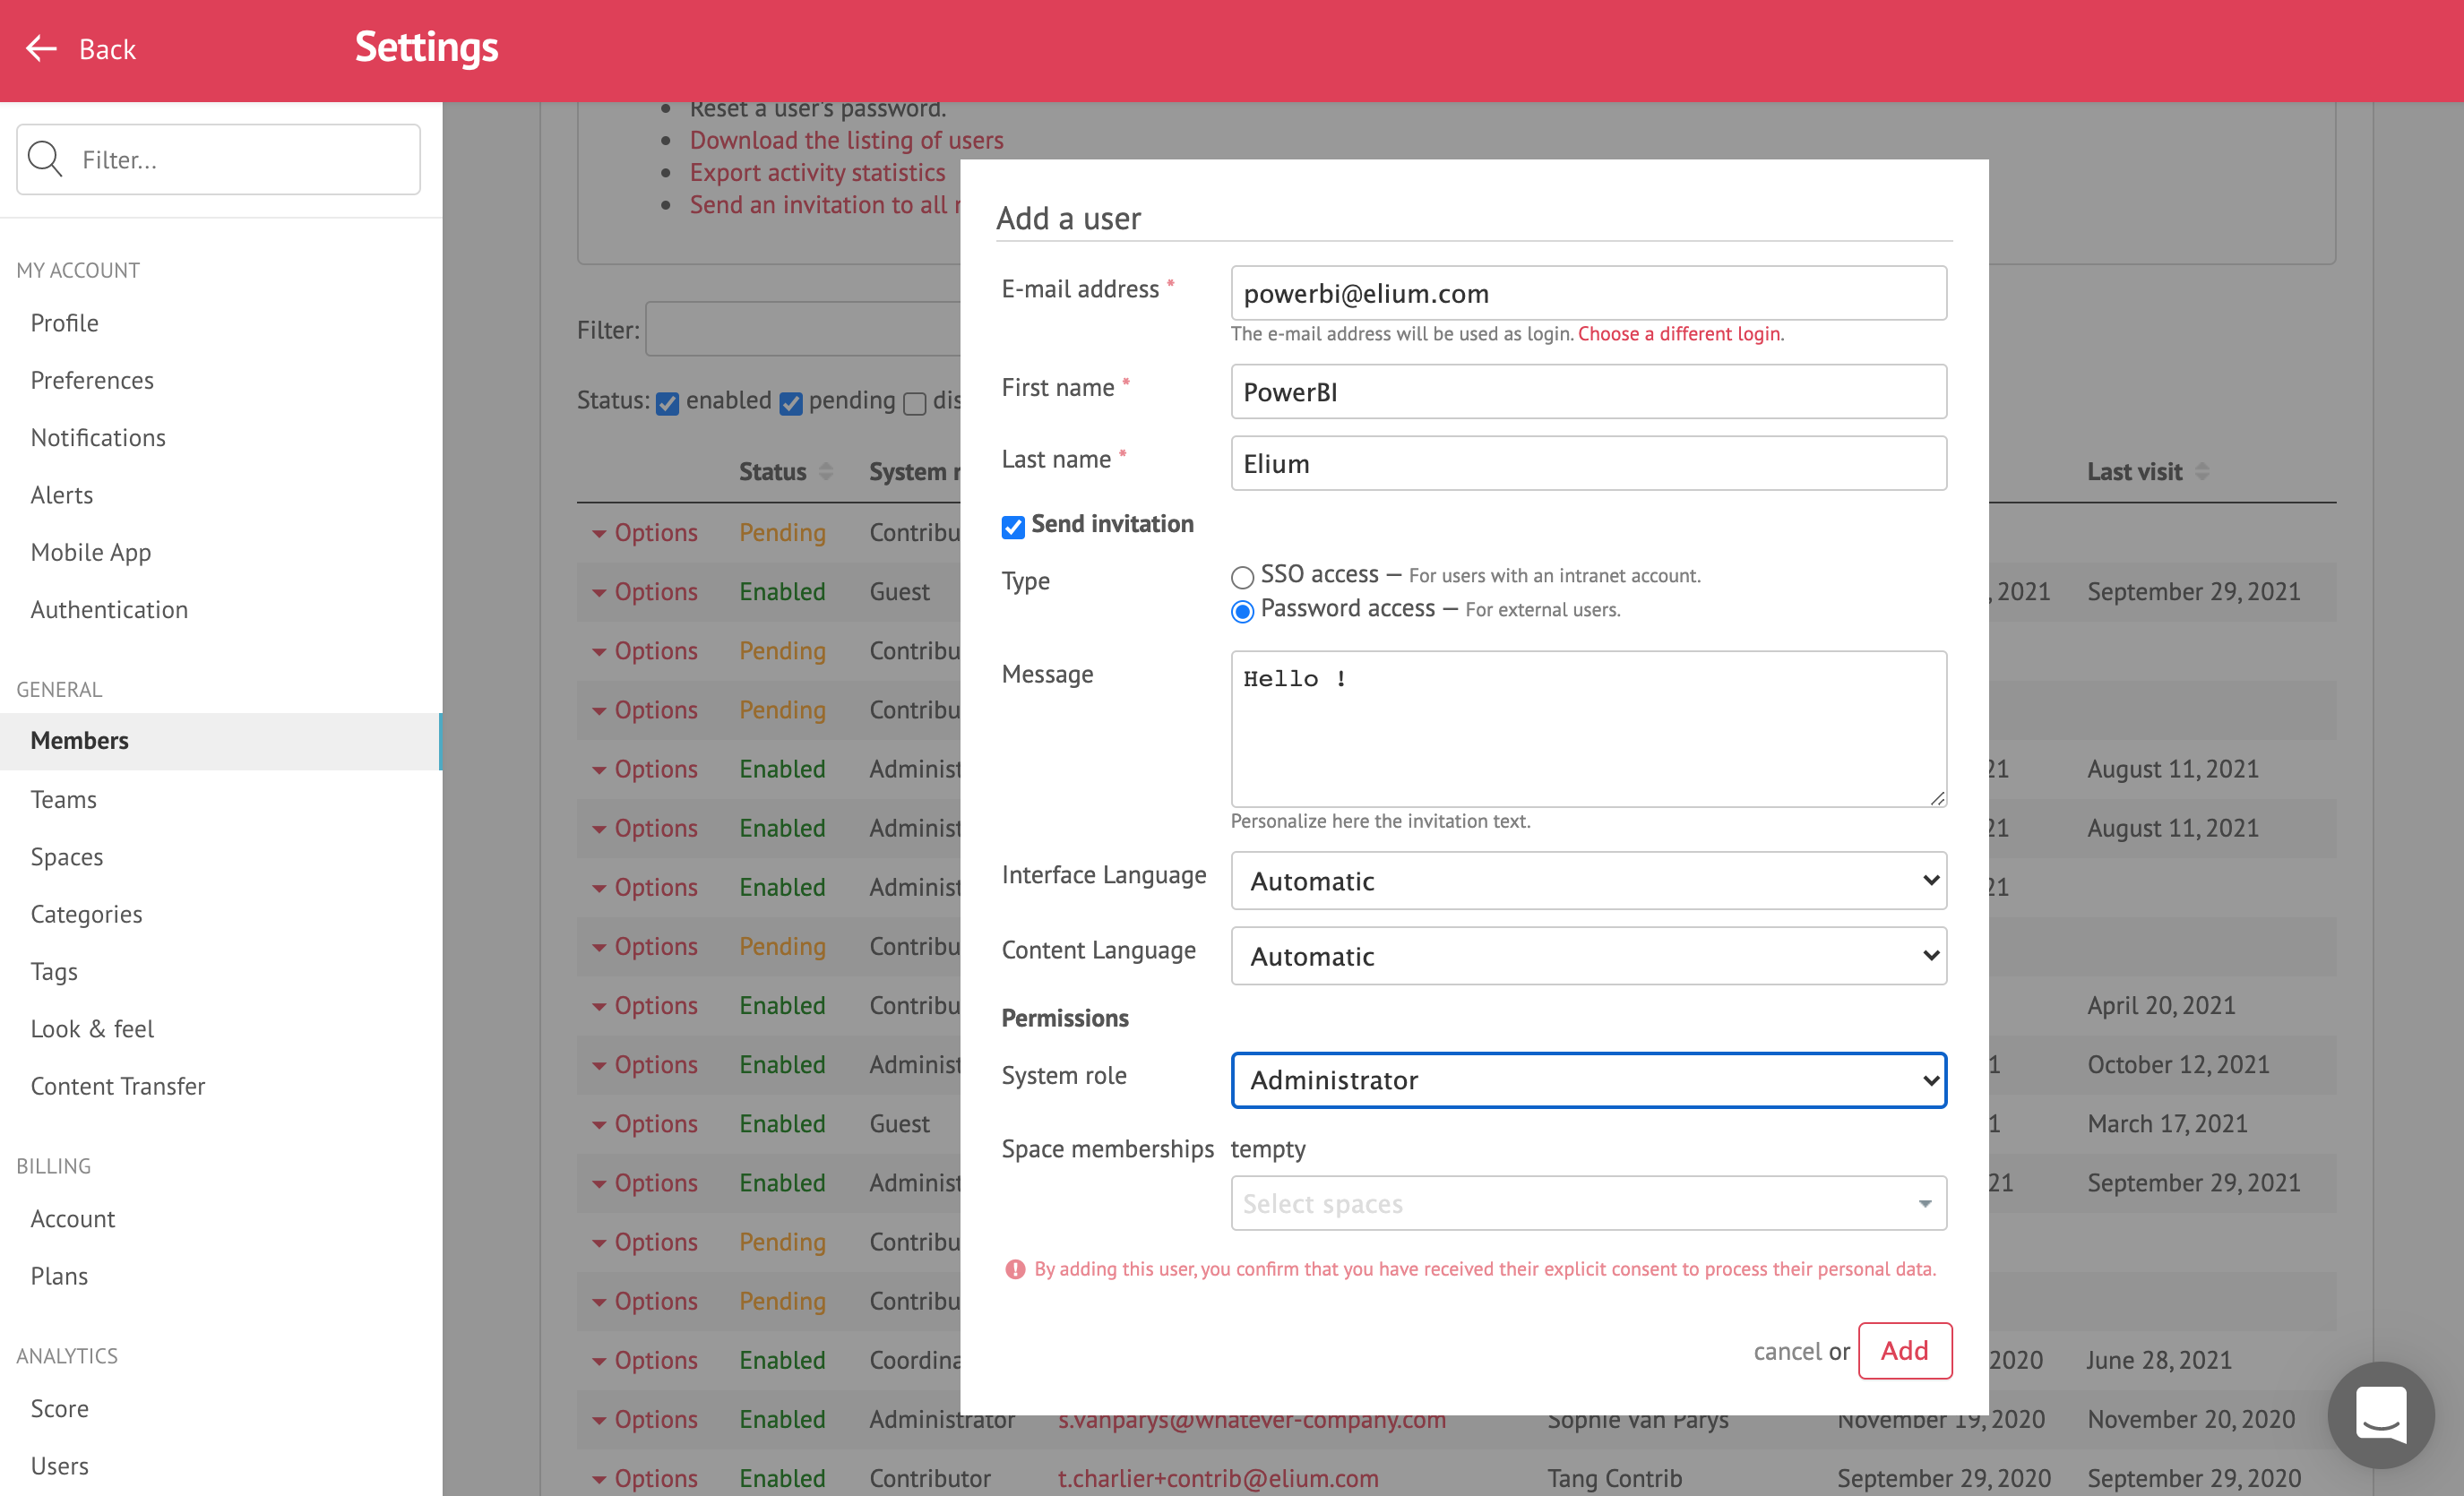Screen dimensions: 2464x1496
Task: Click into the Message text area
Action: click(1588, 729)
